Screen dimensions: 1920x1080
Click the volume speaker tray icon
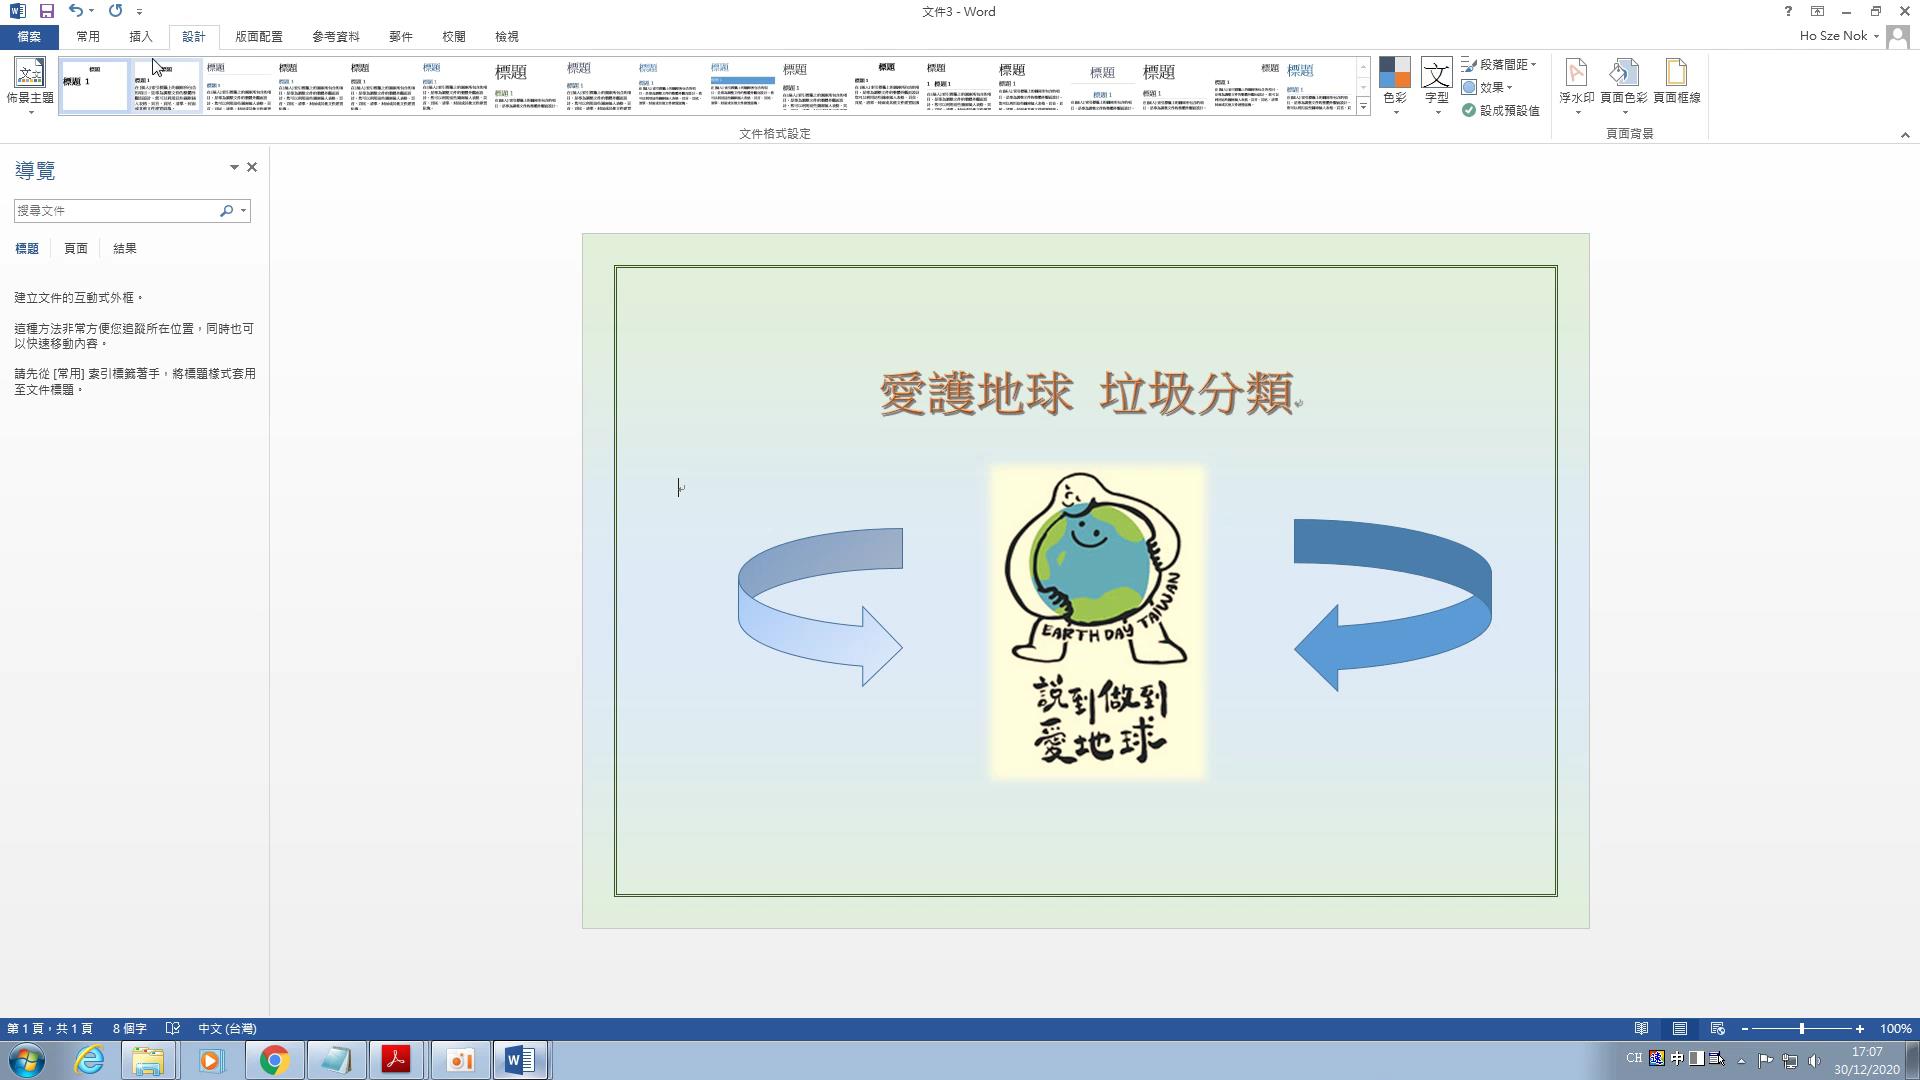pyautogui.click(x=1814, y=1060)
